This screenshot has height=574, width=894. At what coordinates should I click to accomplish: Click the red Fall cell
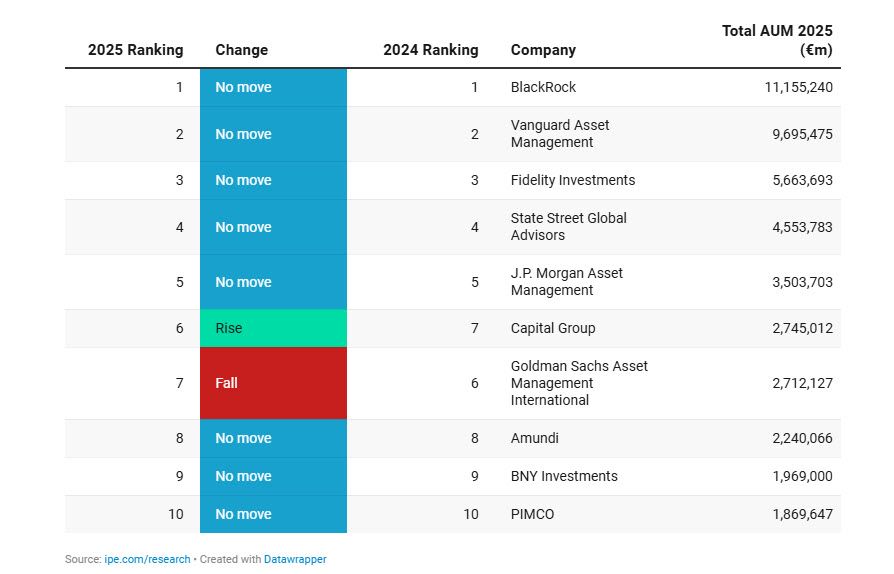point(273,383)
